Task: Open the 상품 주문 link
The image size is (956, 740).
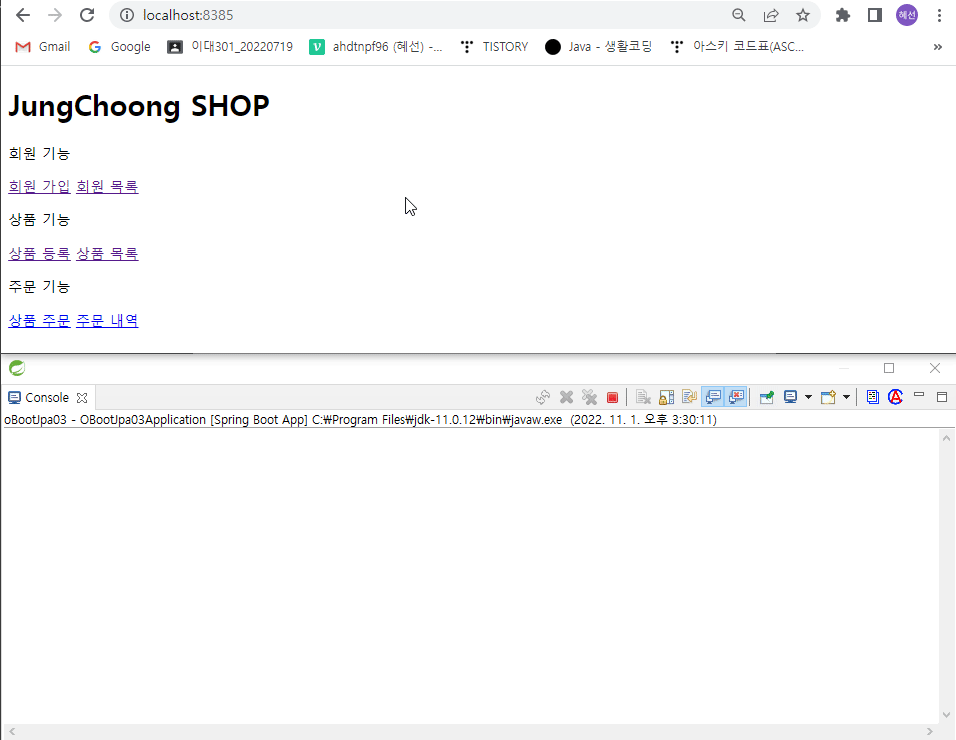Action: click(39, 321)
